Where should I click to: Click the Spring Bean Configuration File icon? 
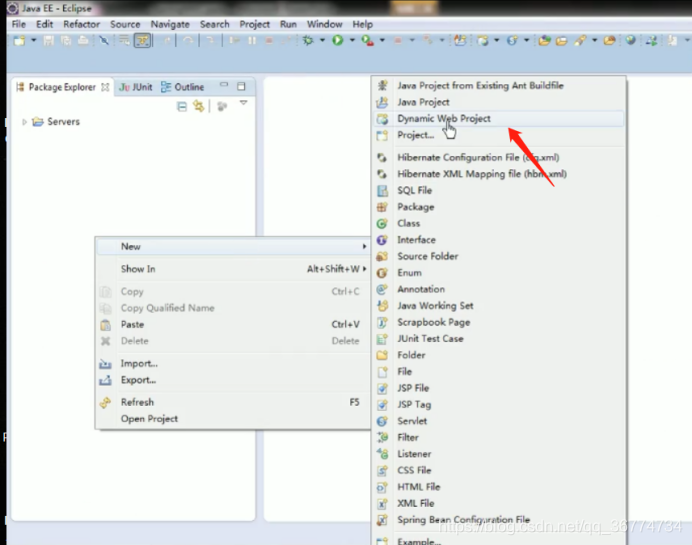(382, 520)
